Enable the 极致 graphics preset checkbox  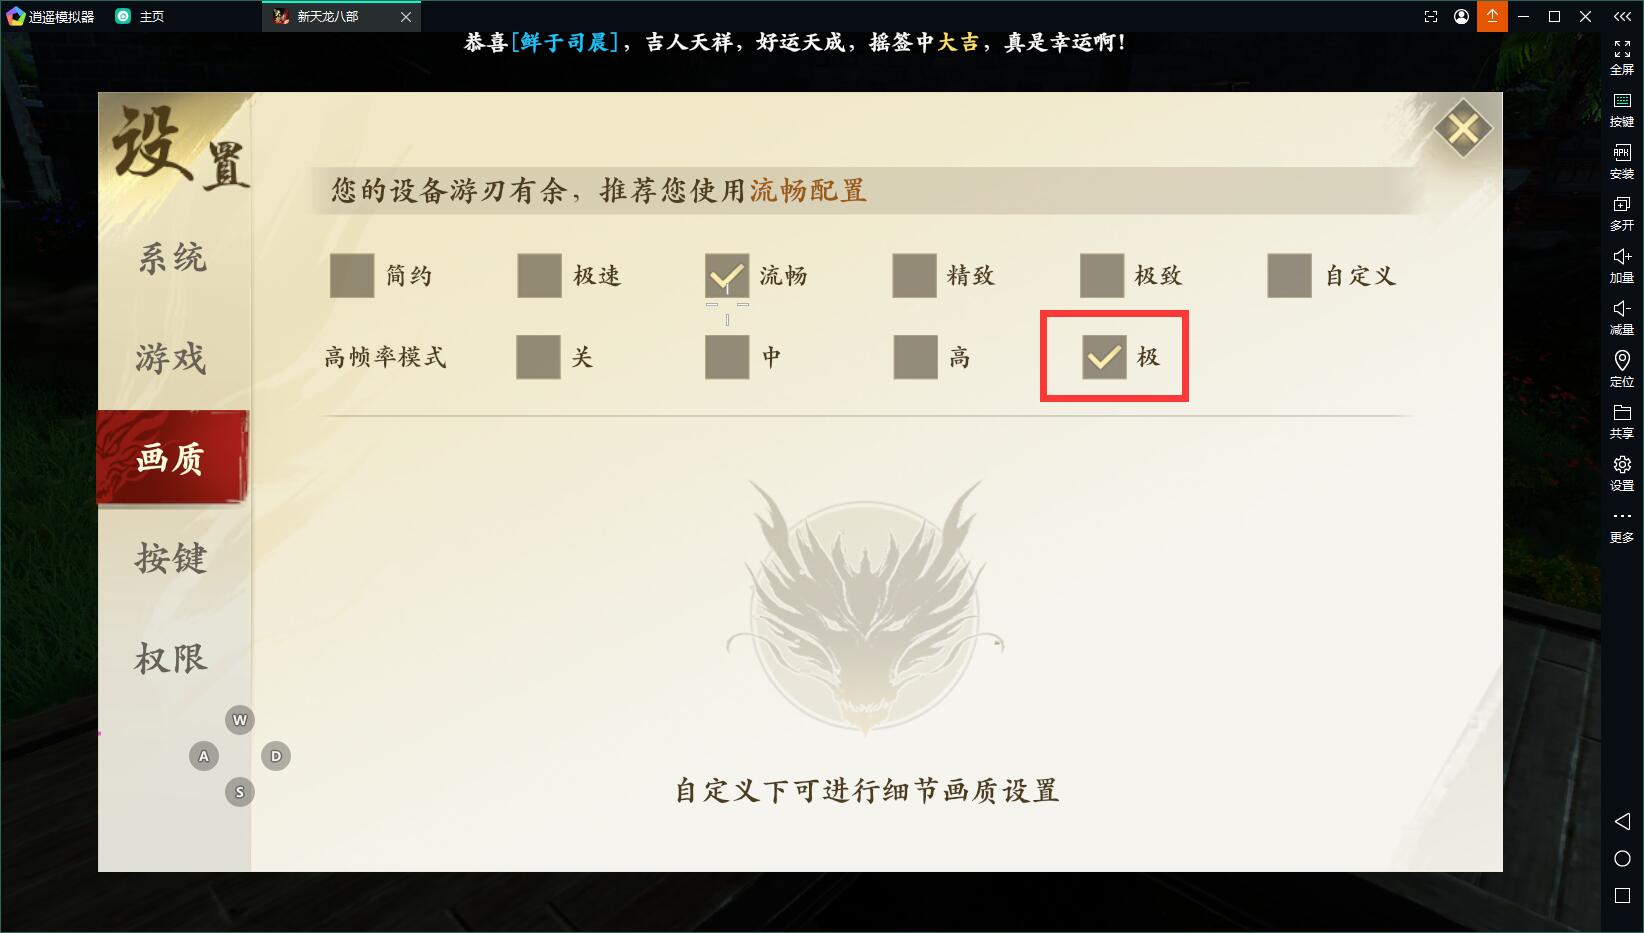pos(1102,276)
